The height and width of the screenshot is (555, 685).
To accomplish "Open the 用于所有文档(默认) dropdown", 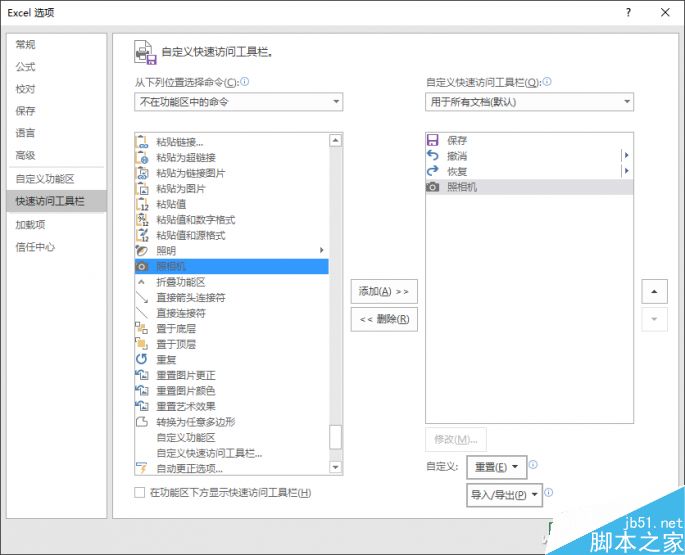I will pos(529,102).
